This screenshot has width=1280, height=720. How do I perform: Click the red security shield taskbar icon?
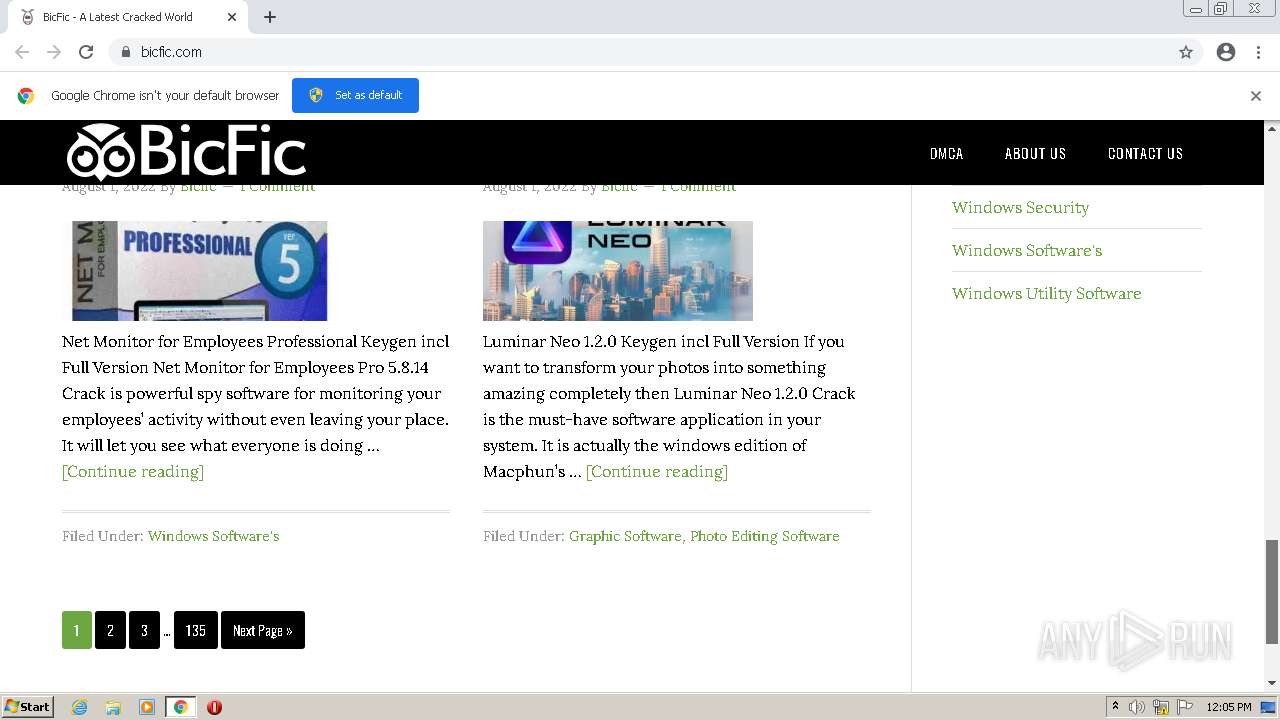pos(214,707)
